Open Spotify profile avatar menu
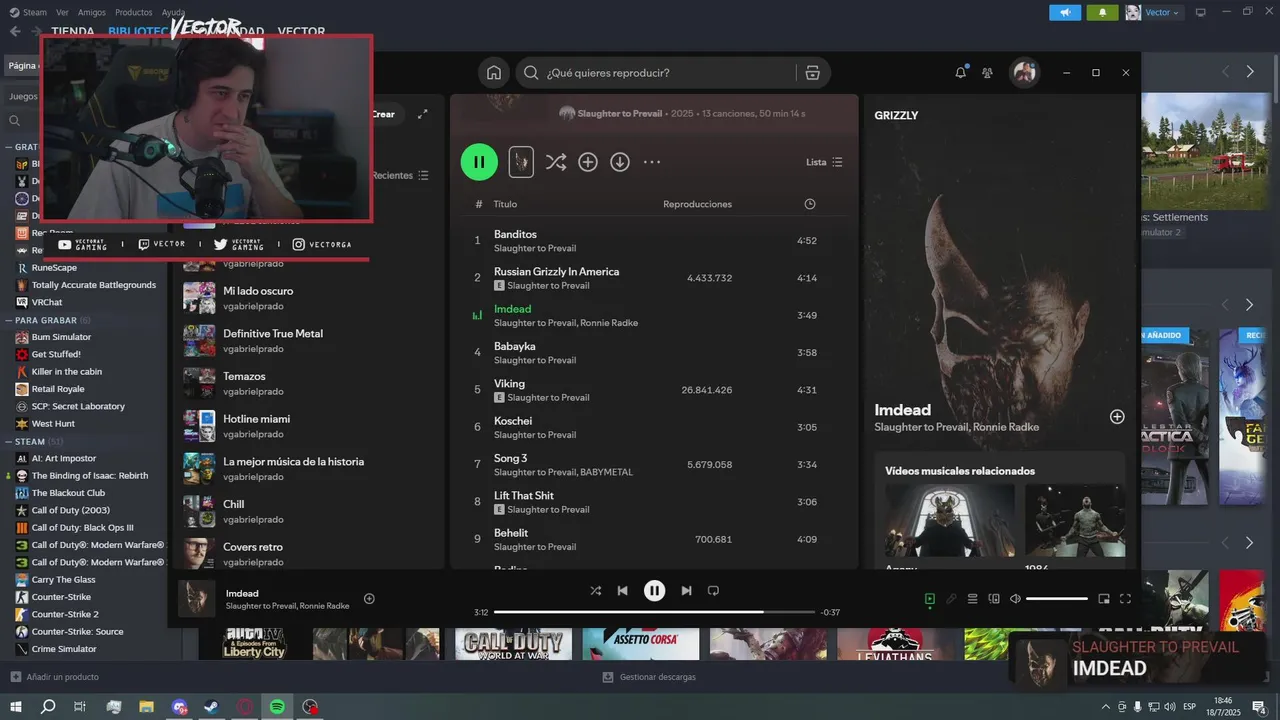 click(x=1024, y=73)
